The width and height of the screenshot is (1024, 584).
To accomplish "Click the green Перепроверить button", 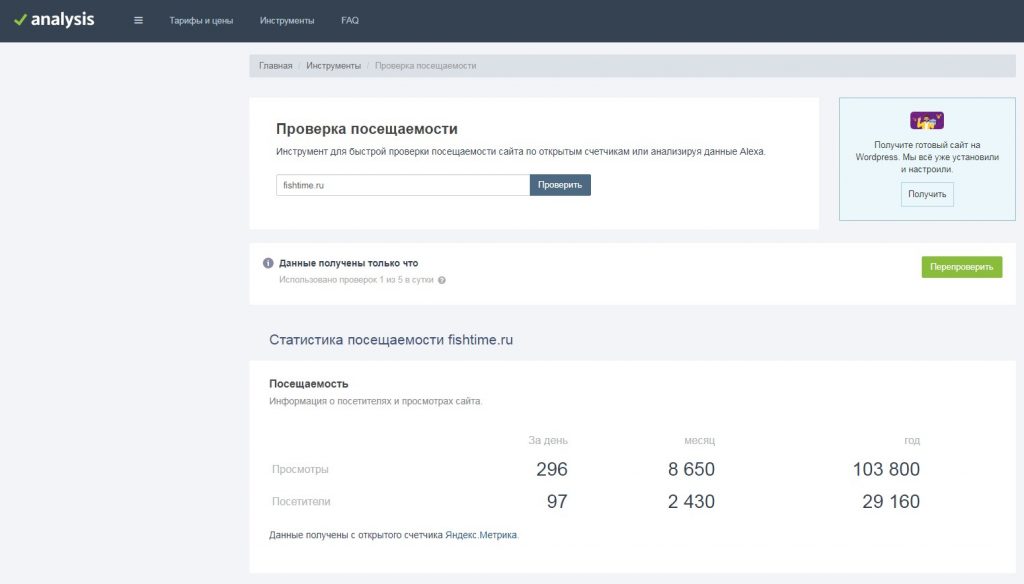I will [x=961, y=267].
